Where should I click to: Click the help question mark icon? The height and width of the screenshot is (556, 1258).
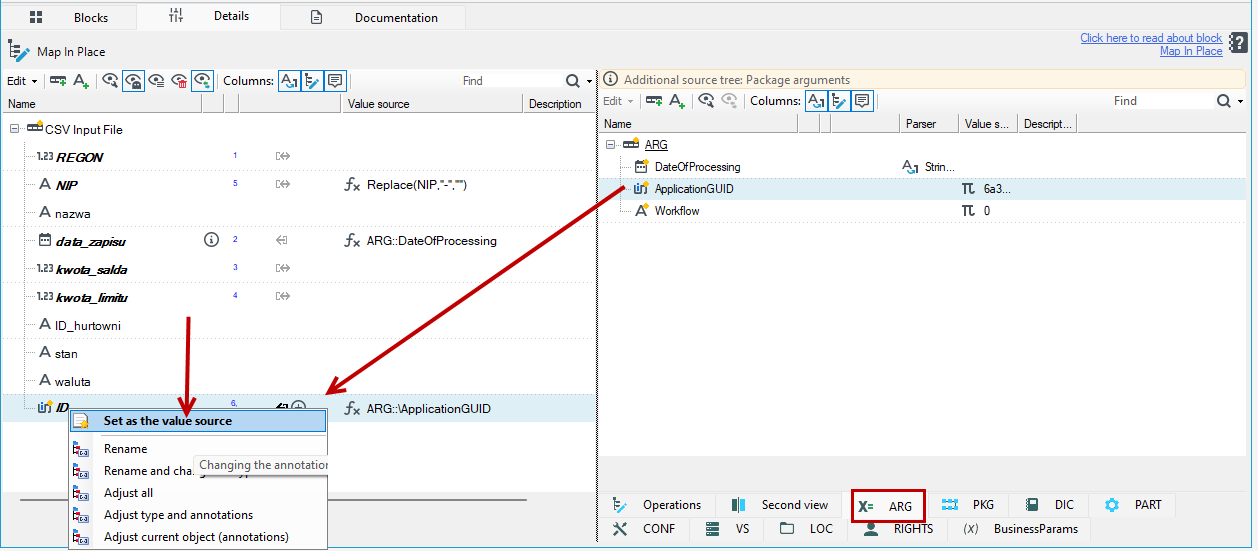(x=1238, y=42)
